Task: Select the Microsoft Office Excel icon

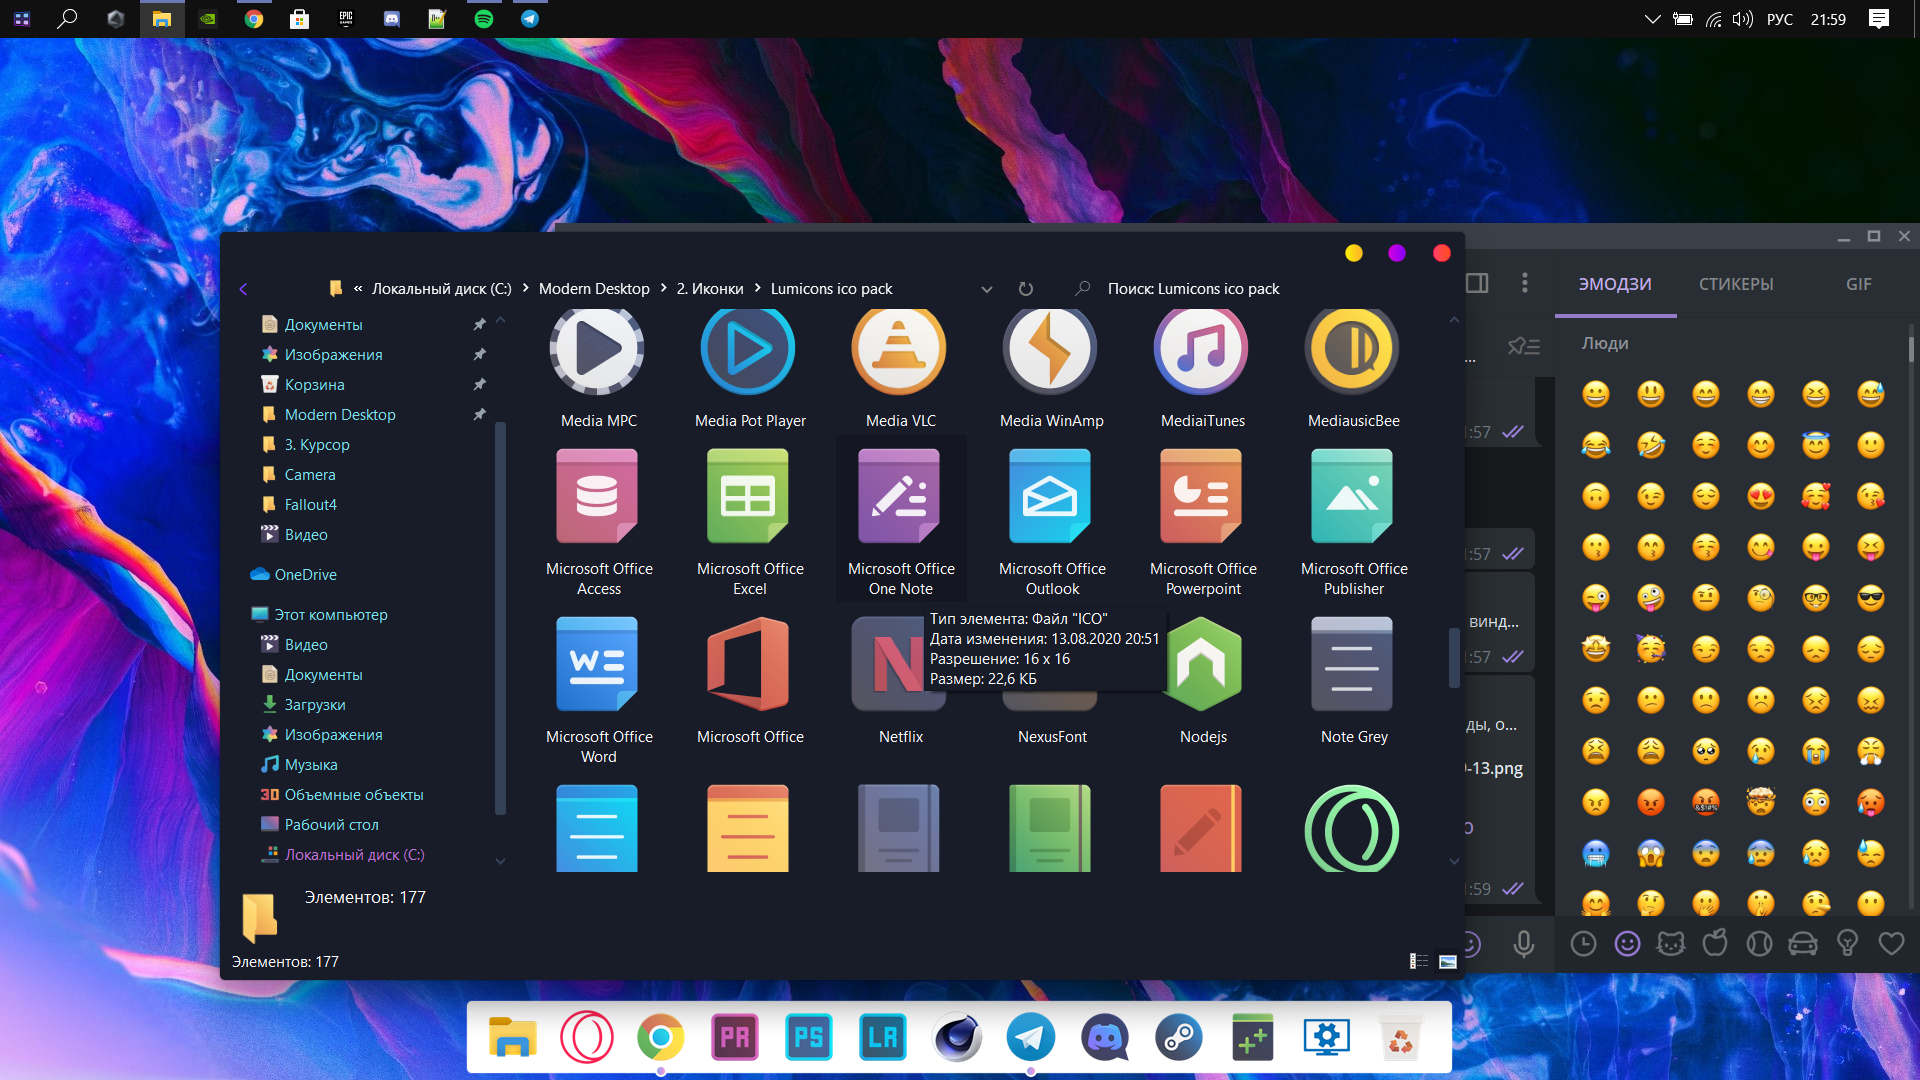Action: tap(750, 520)
